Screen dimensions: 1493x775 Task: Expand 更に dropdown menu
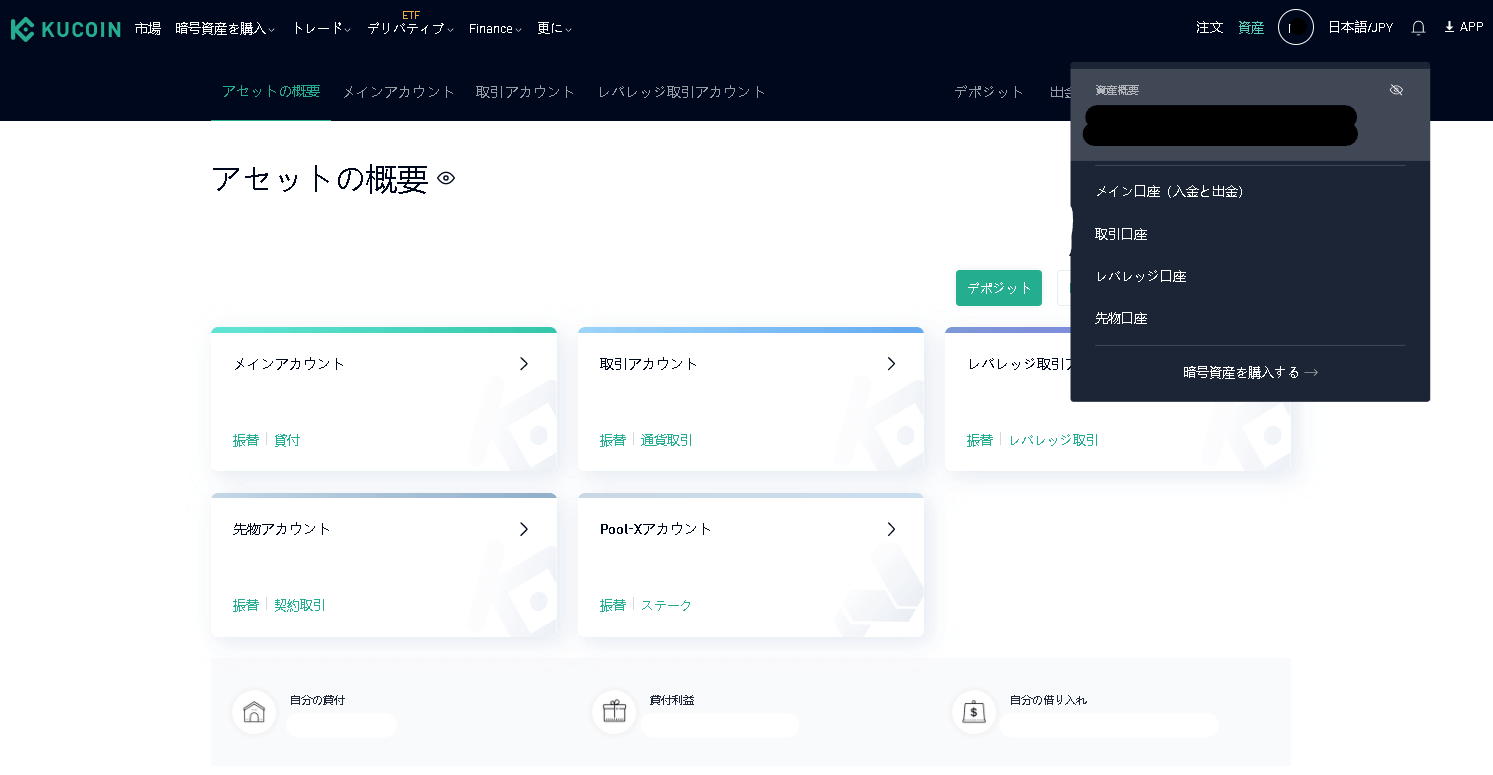554,28
